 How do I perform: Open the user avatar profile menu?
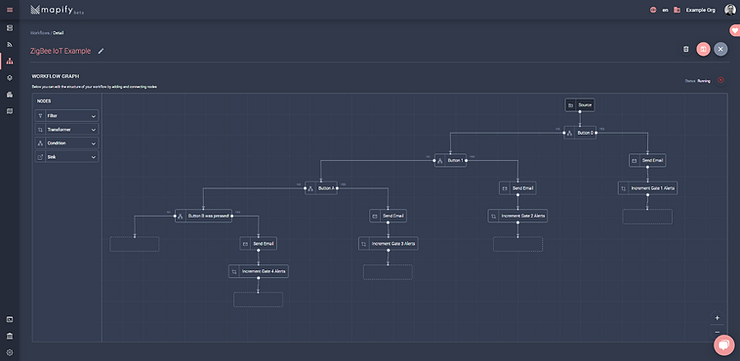pos(730,10)
